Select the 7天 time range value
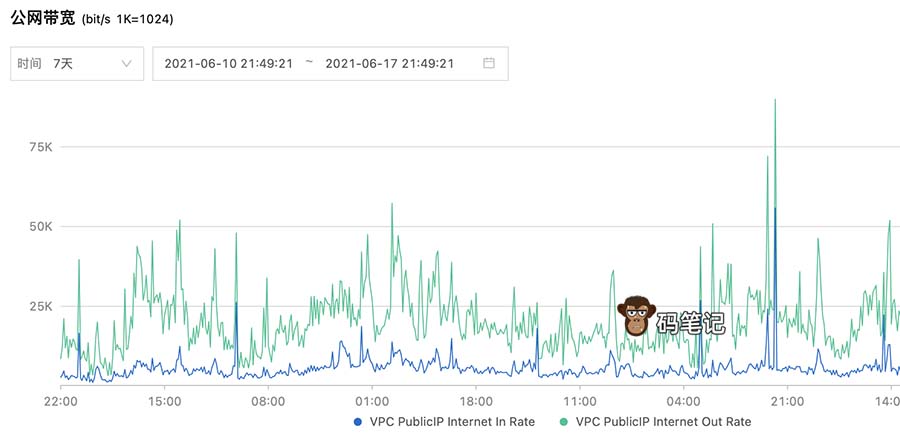The width and height of the screenshot is (900, 436). tap(63, 63)
